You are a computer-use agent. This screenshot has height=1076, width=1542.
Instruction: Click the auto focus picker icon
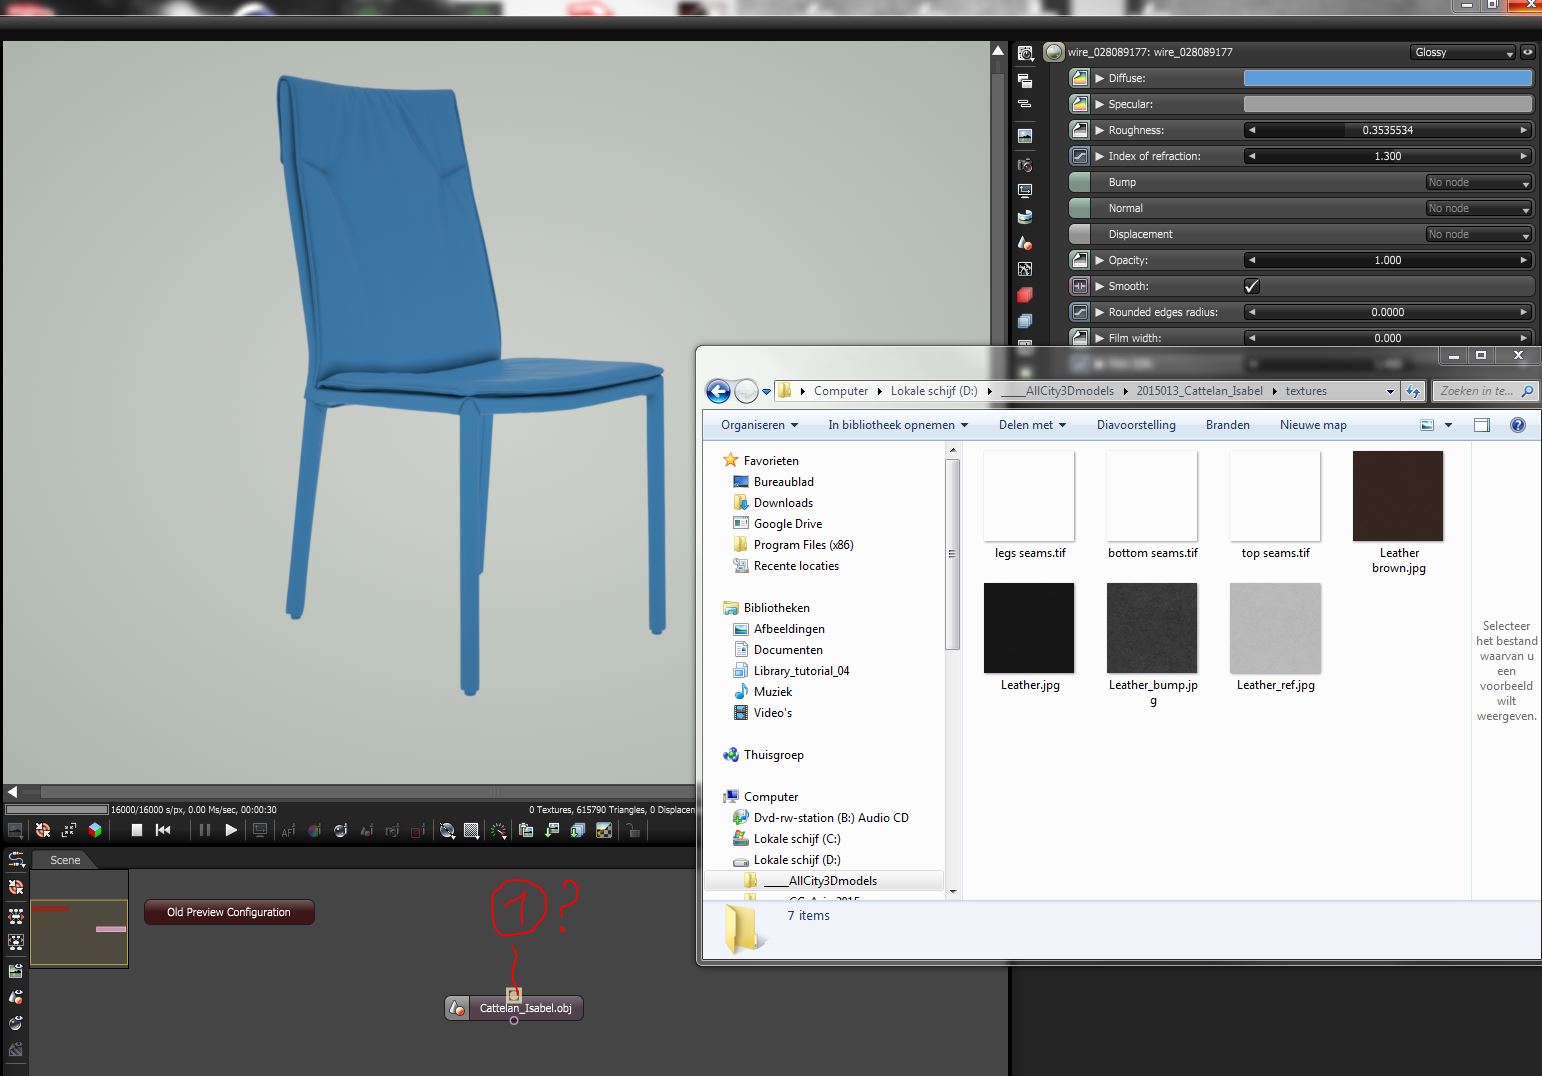coord(289,830)
